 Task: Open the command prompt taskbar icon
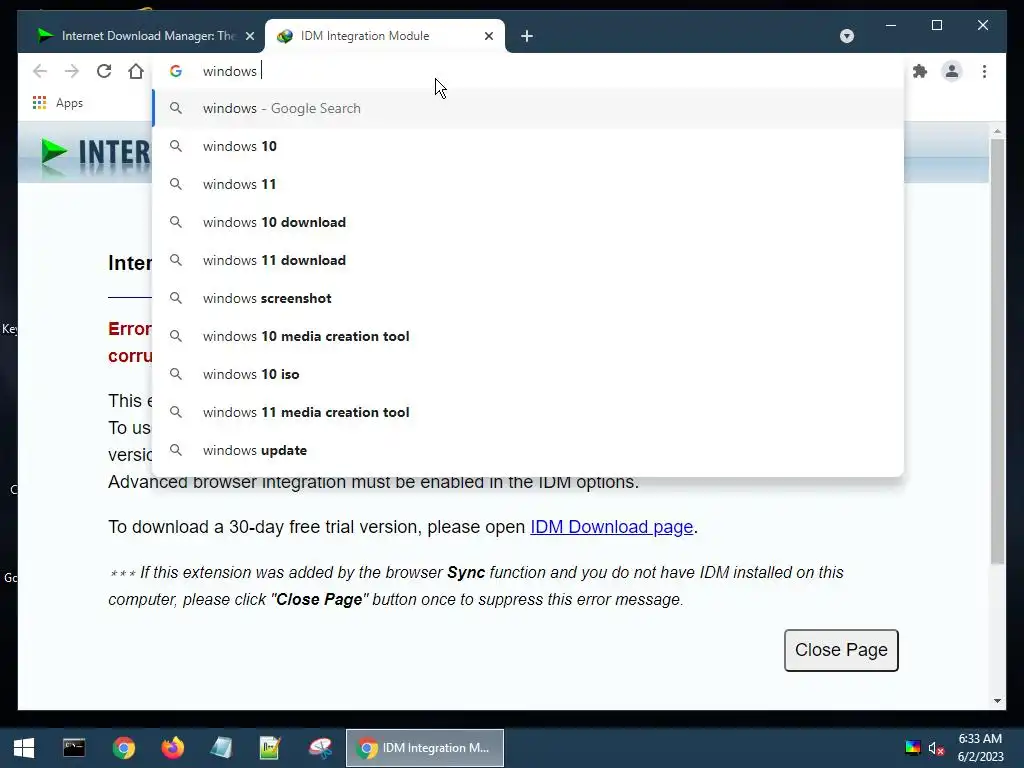(74, 748)
